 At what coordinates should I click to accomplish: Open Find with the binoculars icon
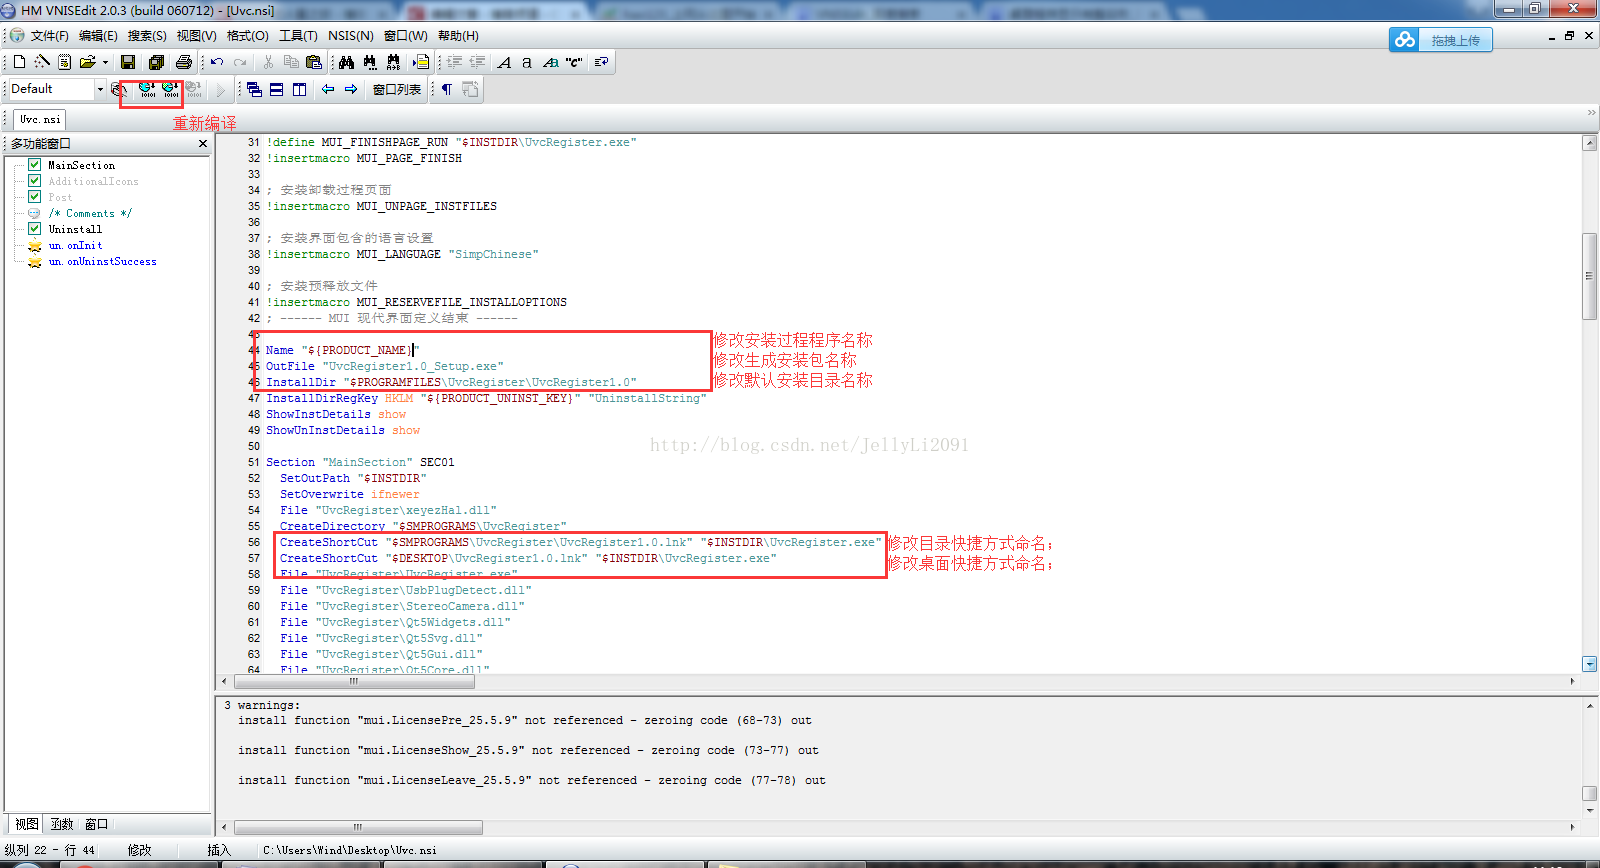(x=346, y=62)
